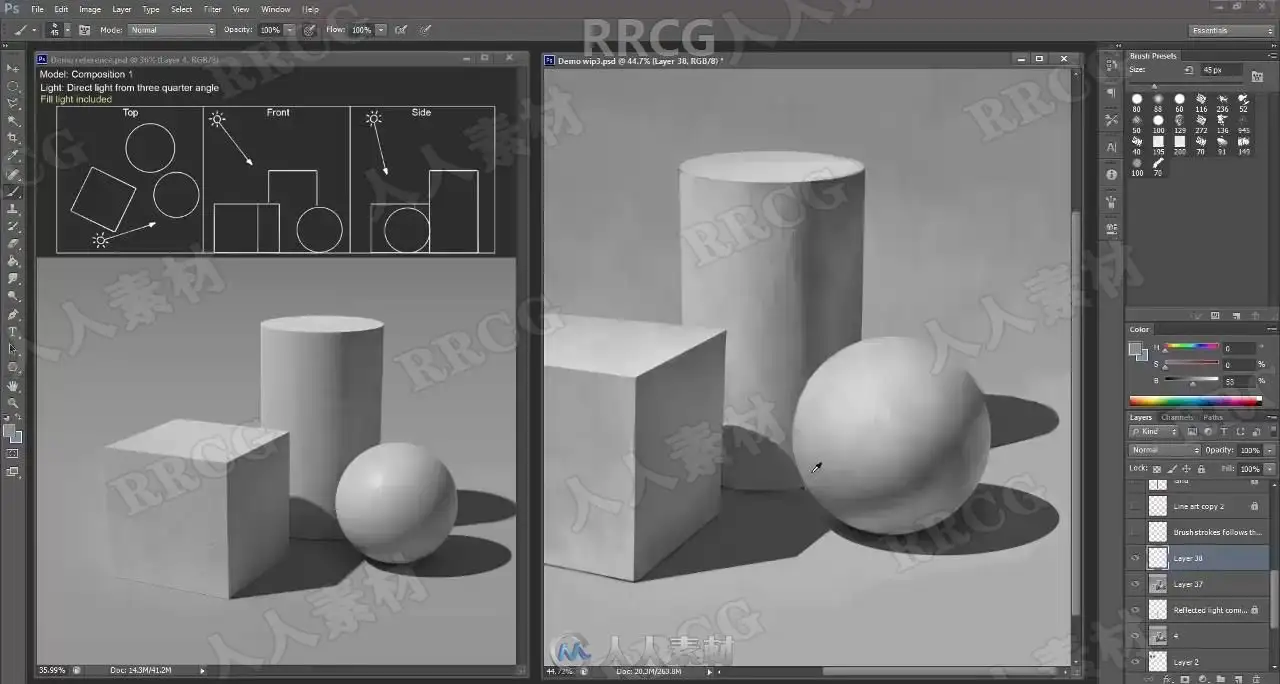Click Add layer style fx icon
The width and height of the screenshot is (1280, 684).
pyautogui.click(x=1167, y=678)
